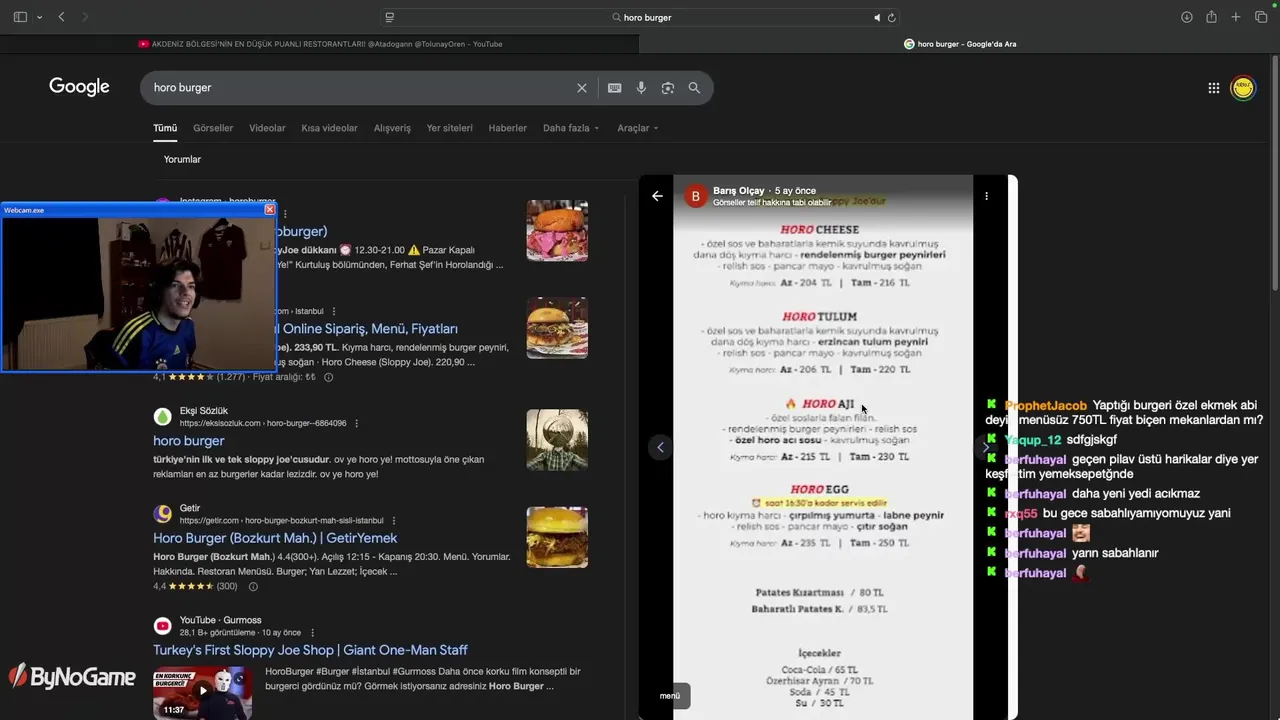Switch to the Görseller tab
Image resolution: width=1280 pixels, height=720 pixels.
coord(213,128)
